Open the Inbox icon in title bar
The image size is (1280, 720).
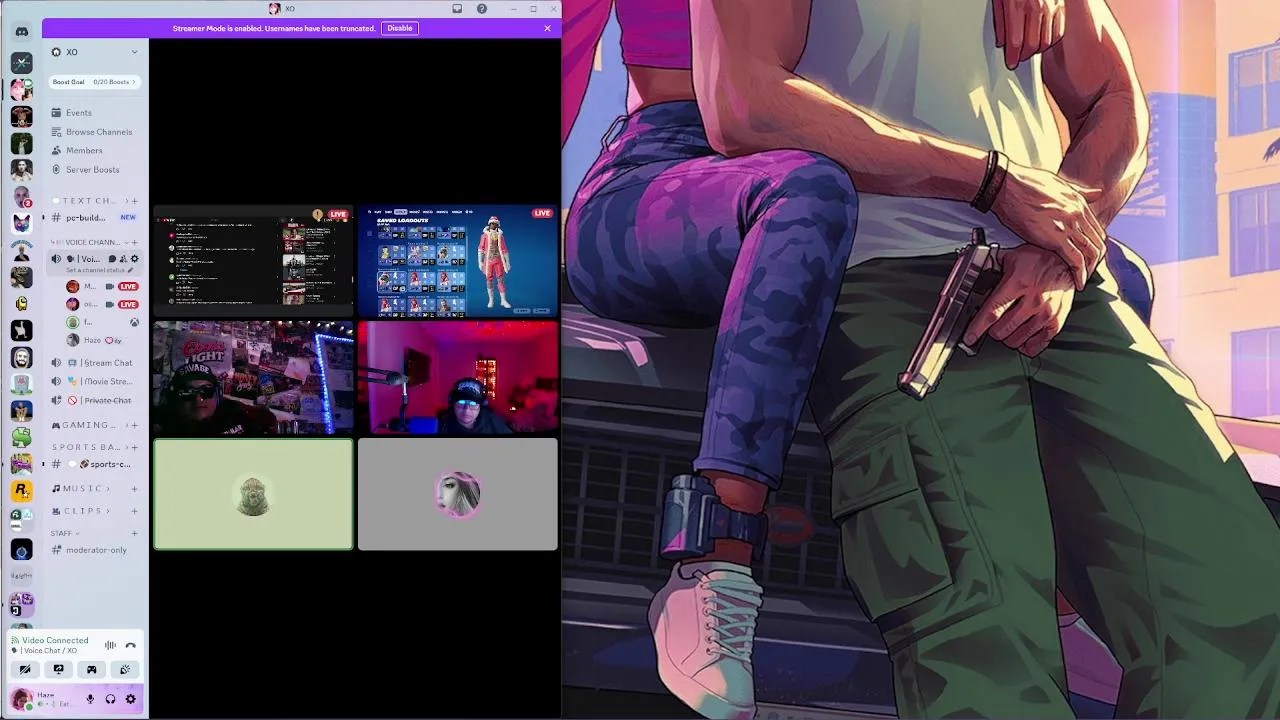tap(457, 9)
